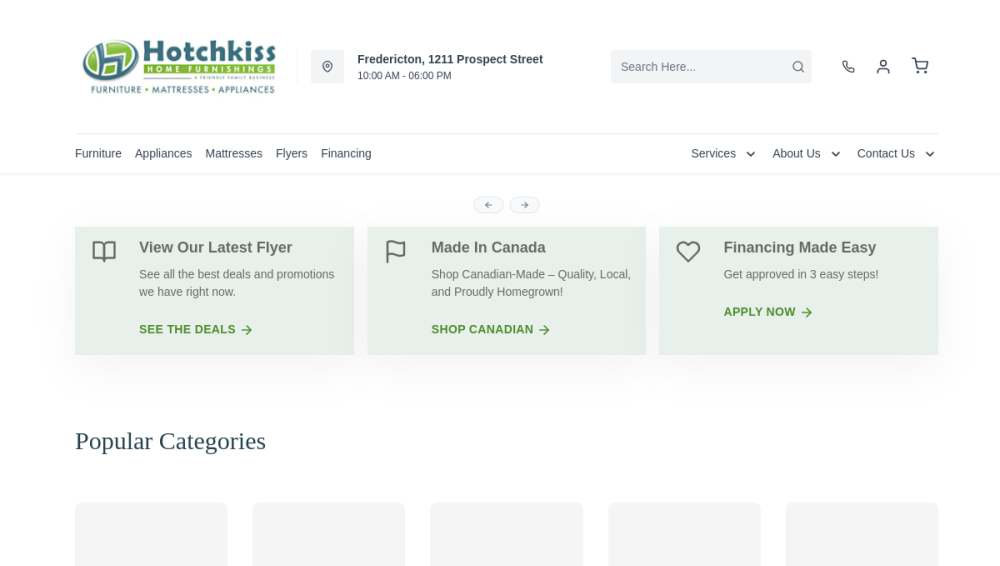Follow the SEE THE DEALS link
The height and width of the screenshot is (566, 1000).
(x=196, y=329)
